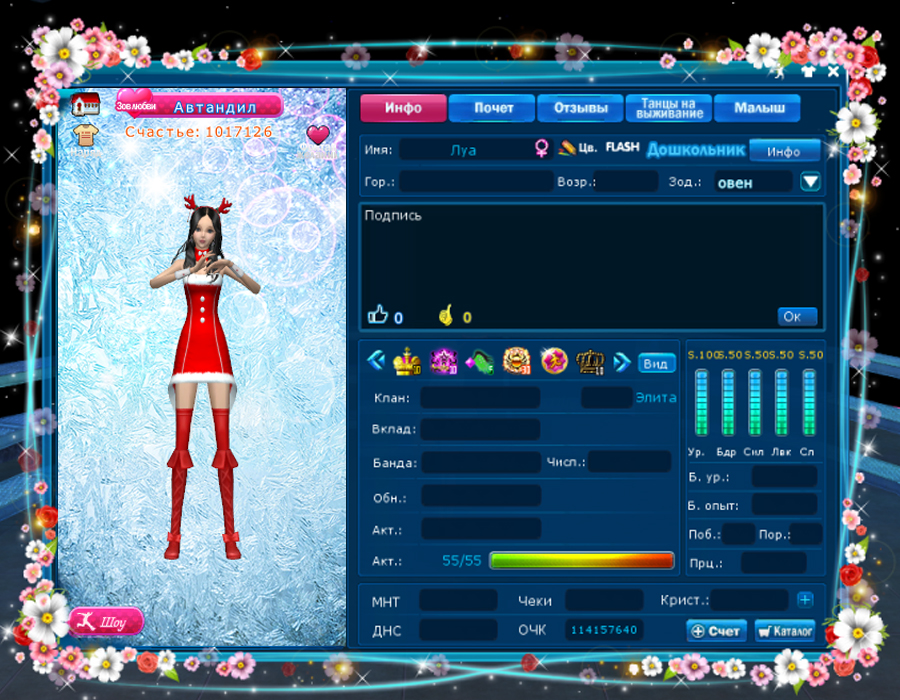Screen dimensions: 900x700
Task: Select the pink round star medal badge
Action: pyautogui.click(x=553, y=361)
